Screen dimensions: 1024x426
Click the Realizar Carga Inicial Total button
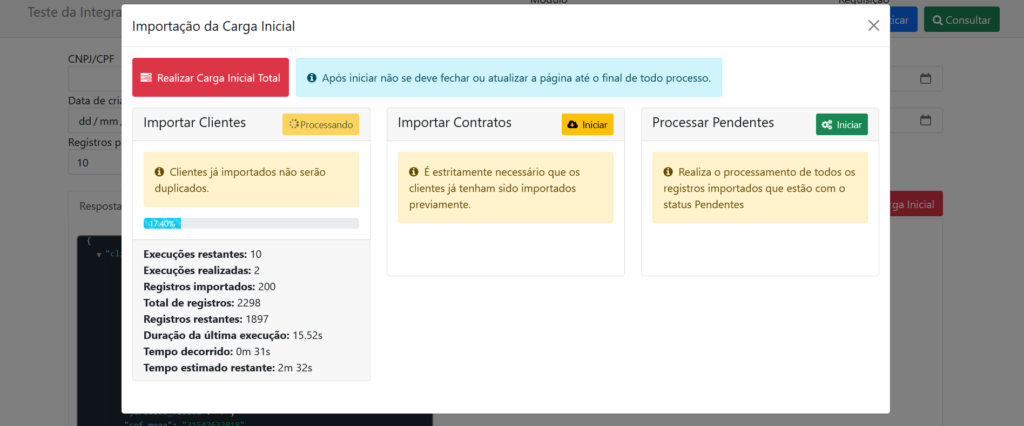[210, 78]
